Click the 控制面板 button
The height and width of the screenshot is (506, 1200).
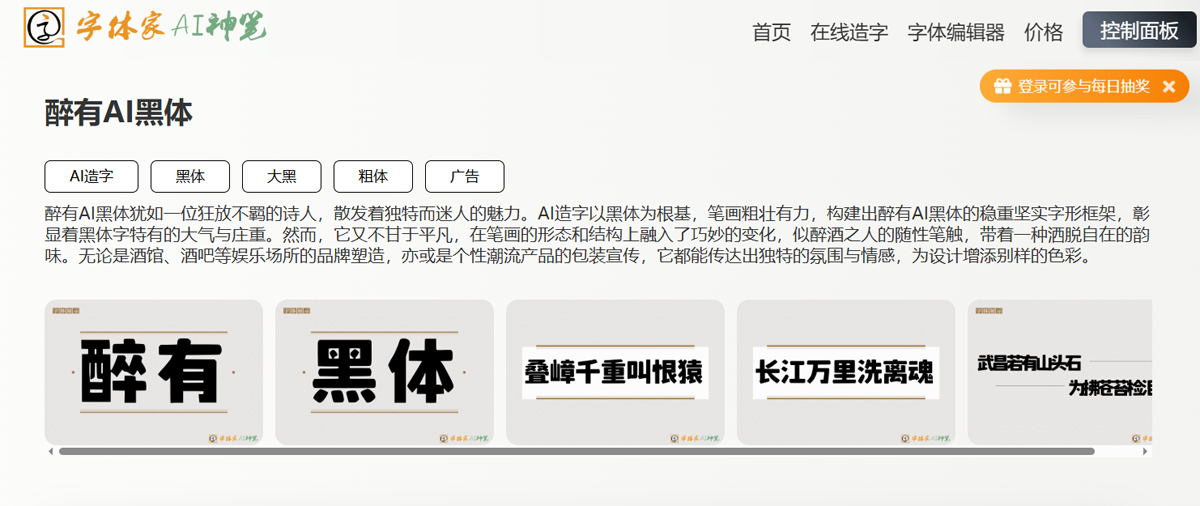[x=1139, y=30]
